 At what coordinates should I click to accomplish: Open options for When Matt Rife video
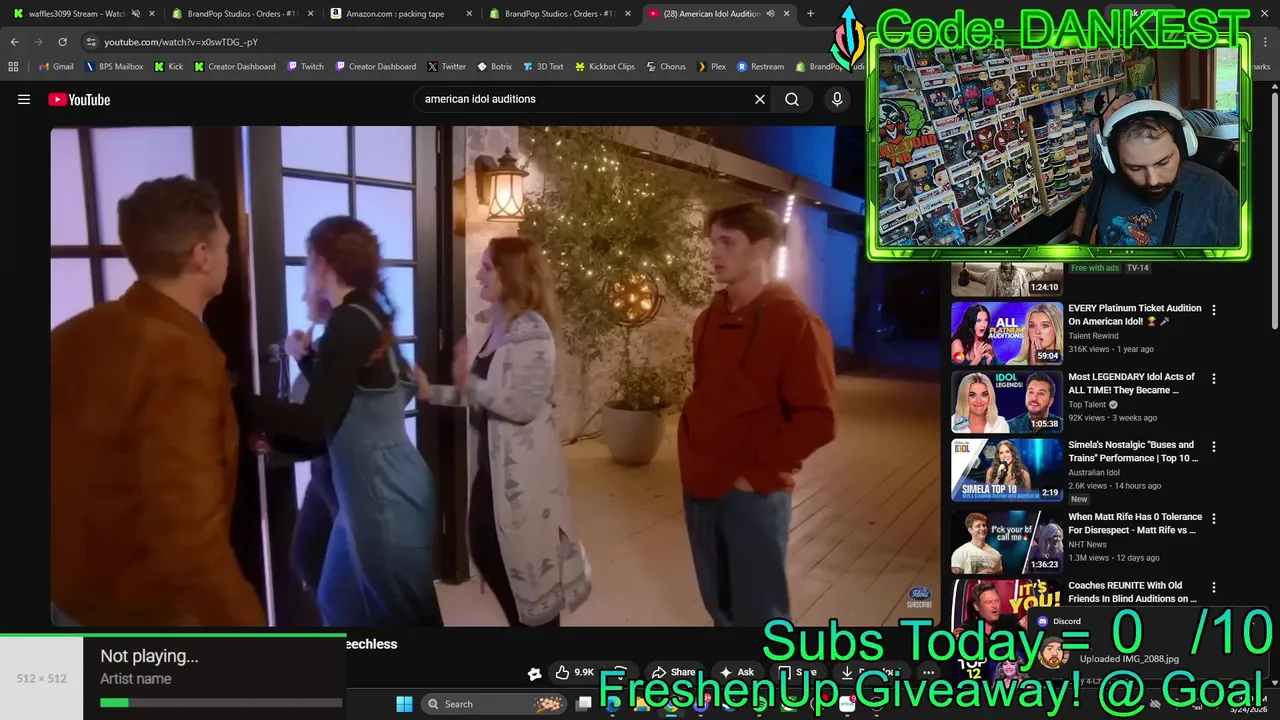1214,519
